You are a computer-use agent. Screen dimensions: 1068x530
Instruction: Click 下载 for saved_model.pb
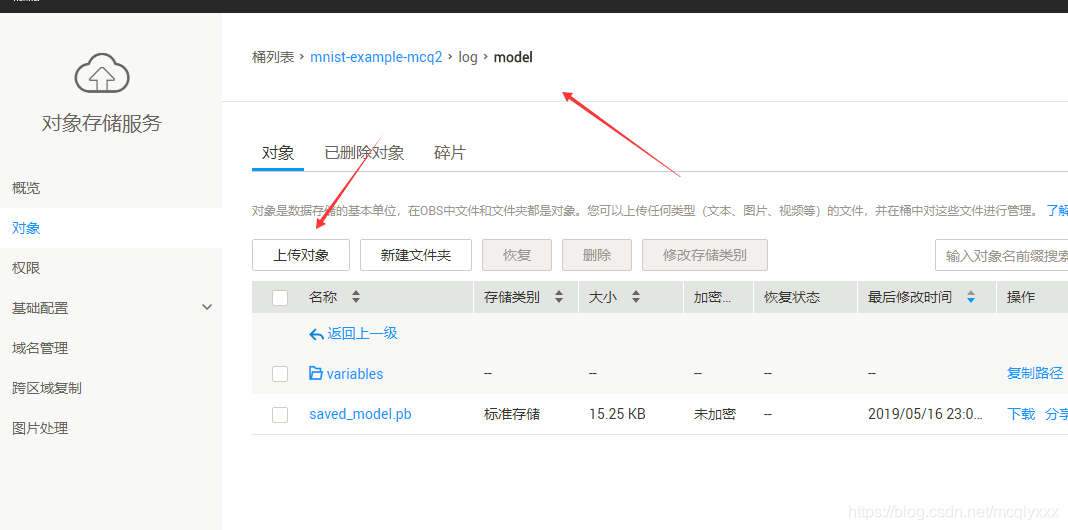click(1021, 414)
